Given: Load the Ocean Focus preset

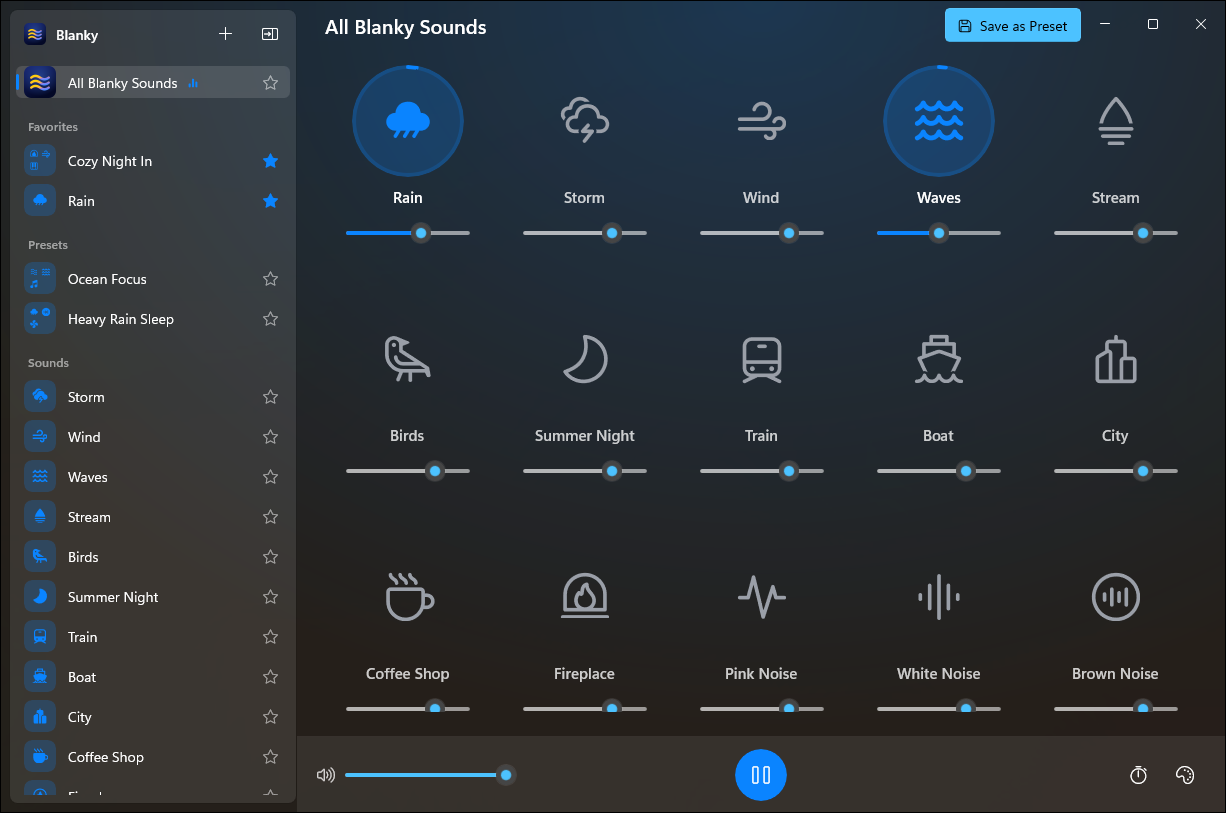Looking at the screenshot, I should (153, 279).
